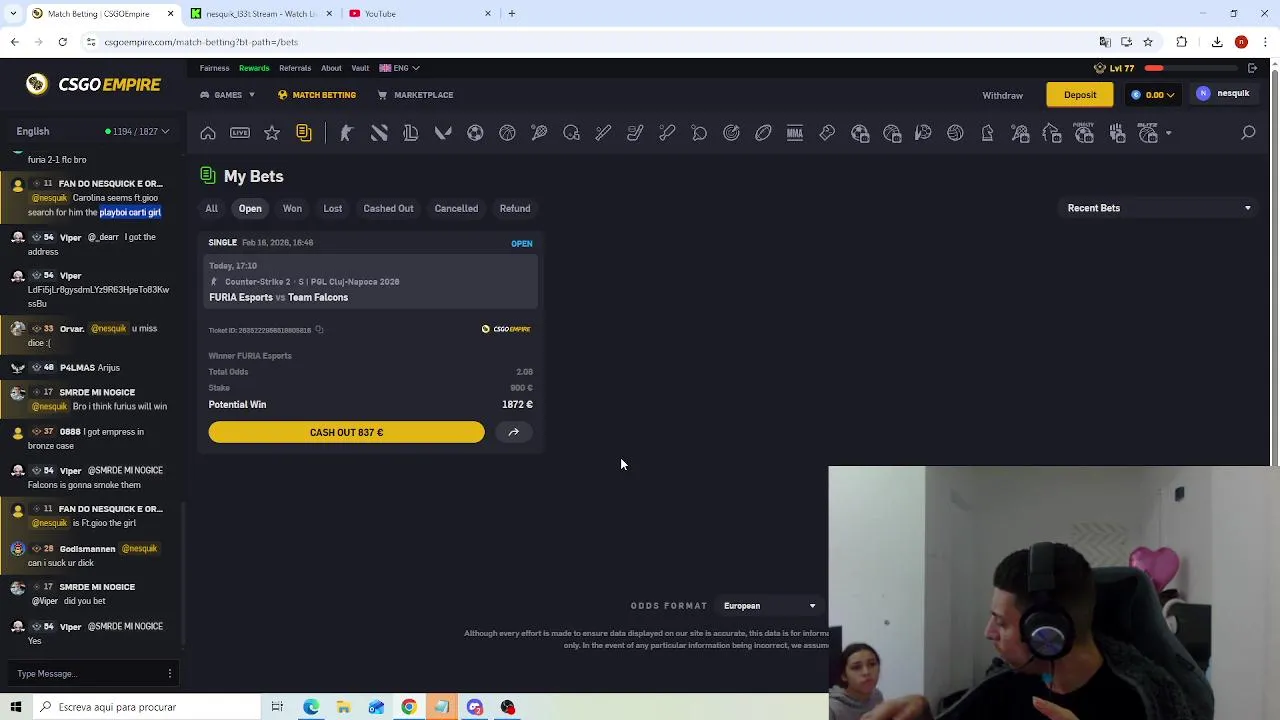Select the highlighted My Bets ticket icon
The image size is (1280, 720).
304,133
